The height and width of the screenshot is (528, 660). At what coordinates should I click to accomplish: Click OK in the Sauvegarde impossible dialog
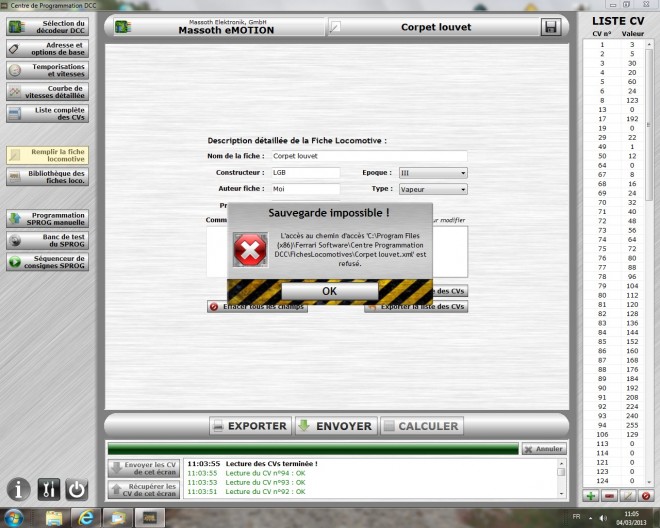tap(330, 291)
